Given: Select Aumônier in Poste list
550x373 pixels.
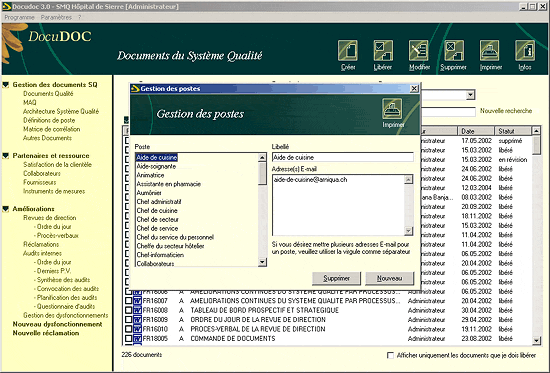Looking at the screenshot, I should [x=149, y=193].
